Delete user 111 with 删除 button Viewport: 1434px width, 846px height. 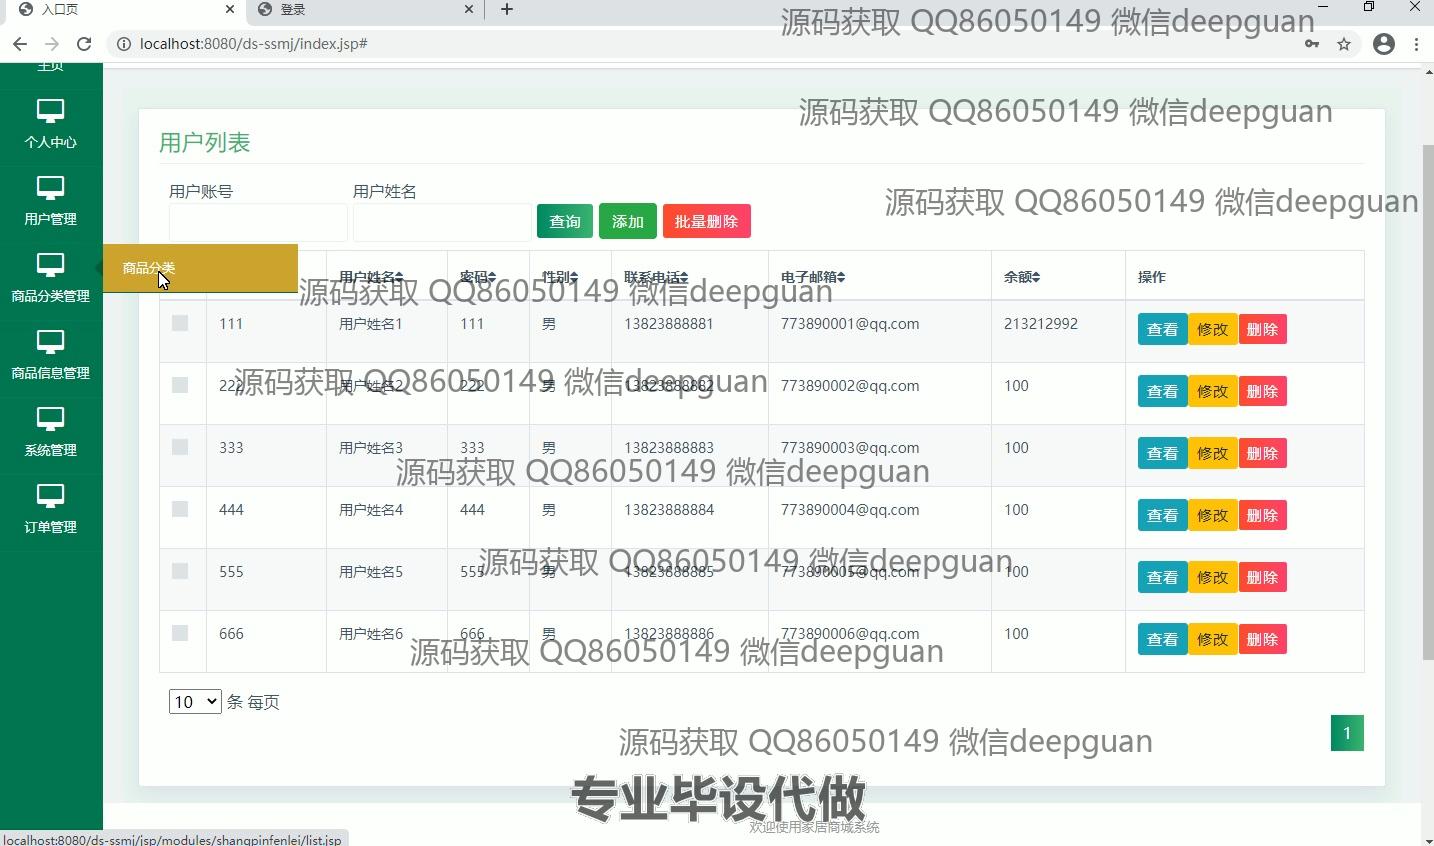pyautogui.click(x=1262, y=329)
